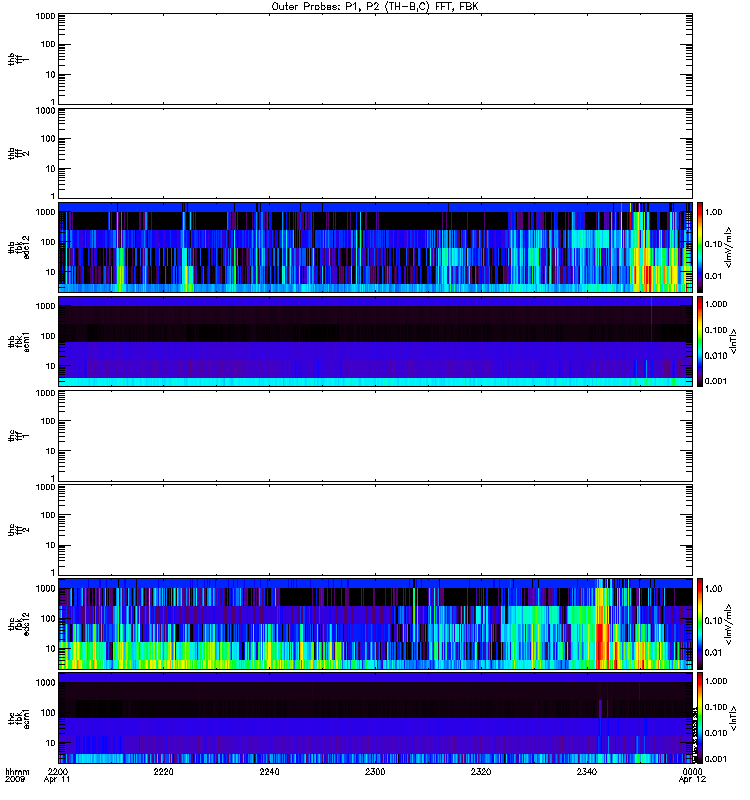The width and height of the screenshot is (750, 800).
Task: Click inside the thc fbk edc12 spectrogram
Action: 375,624
